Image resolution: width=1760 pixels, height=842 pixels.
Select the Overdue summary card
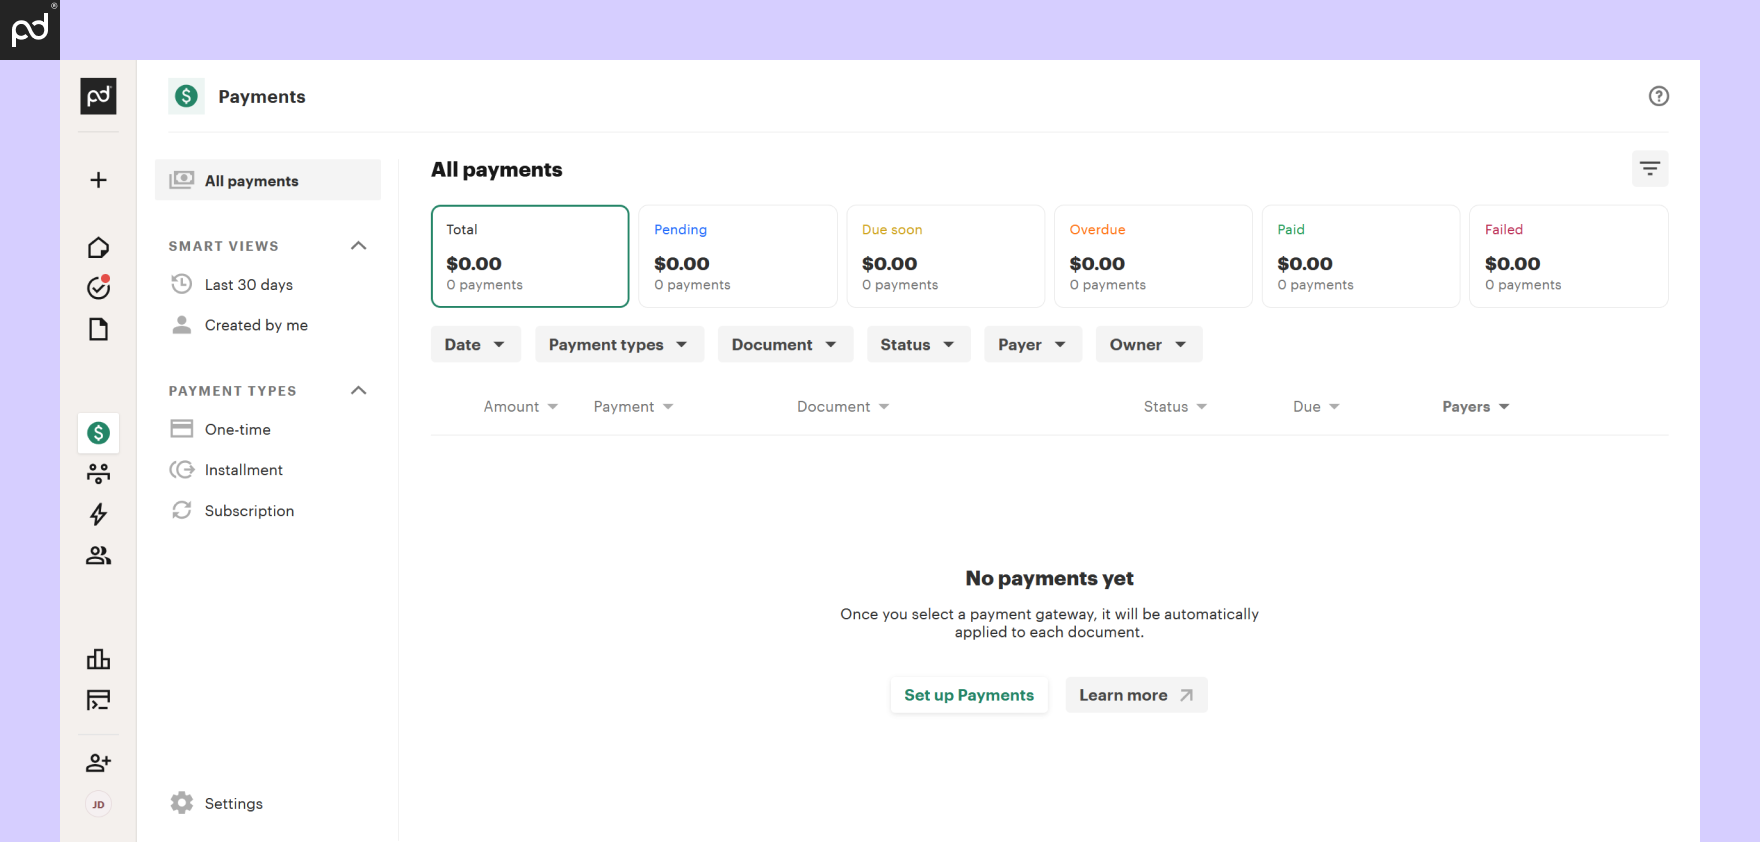point(1153,256)
